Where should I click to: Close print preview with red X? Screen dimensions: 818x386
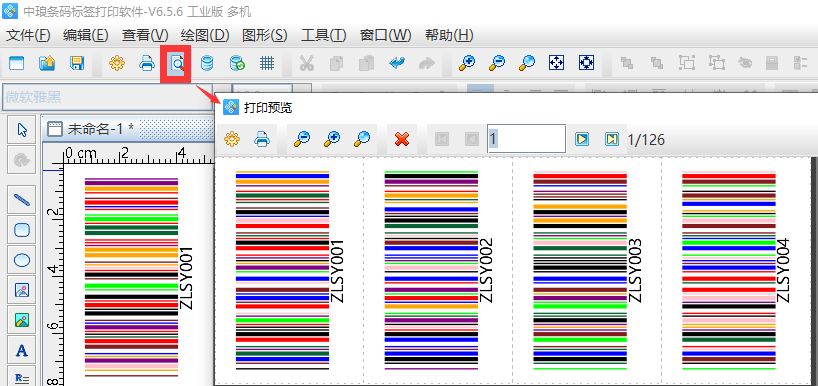click(402, 139)
